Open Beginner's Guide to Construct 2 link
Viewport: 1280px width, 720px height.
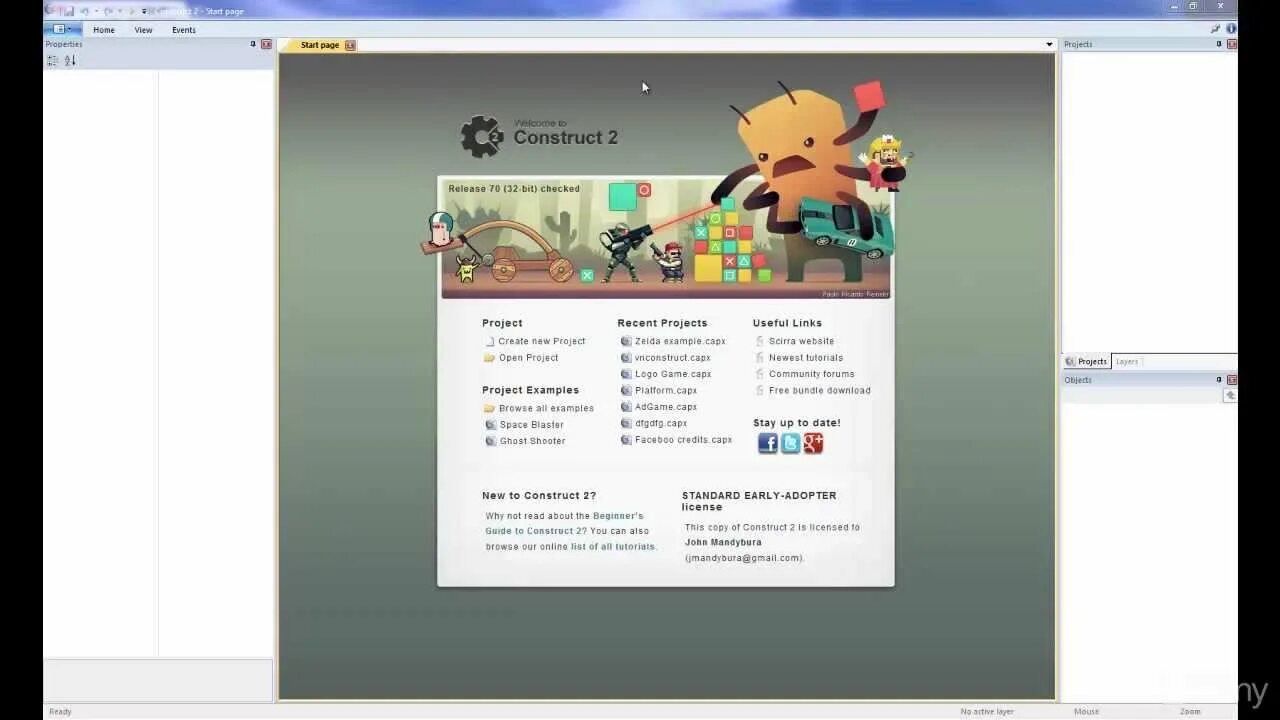[x=565, y=524]
